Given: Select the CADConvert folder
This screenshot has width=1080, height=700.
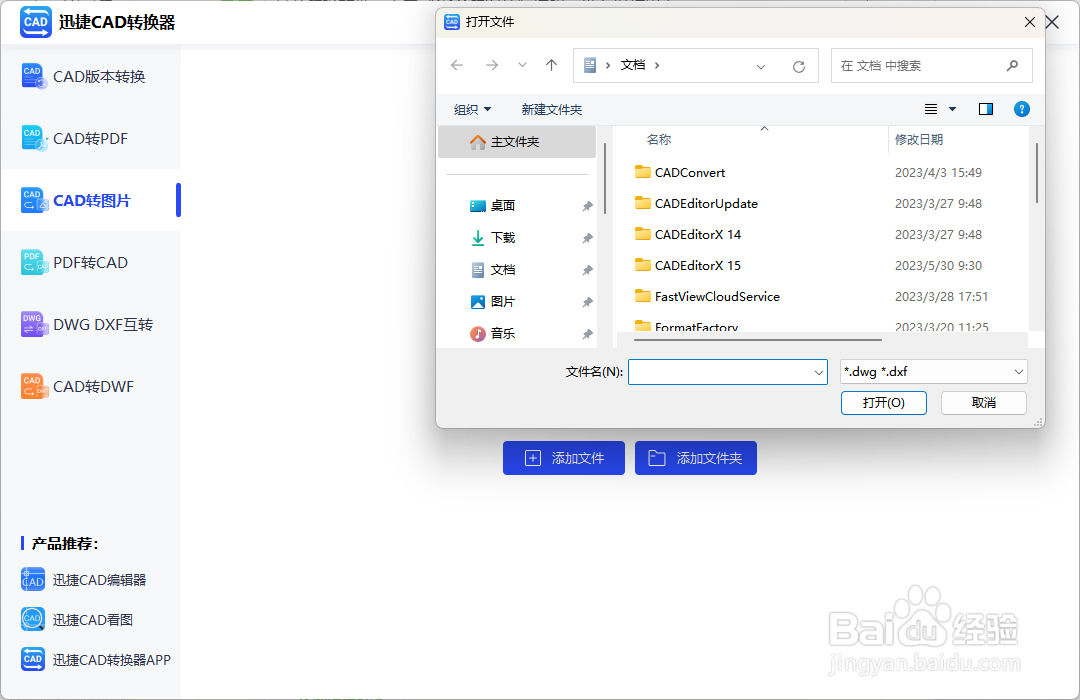Looking at the screenshot, I should coord(689,172).
